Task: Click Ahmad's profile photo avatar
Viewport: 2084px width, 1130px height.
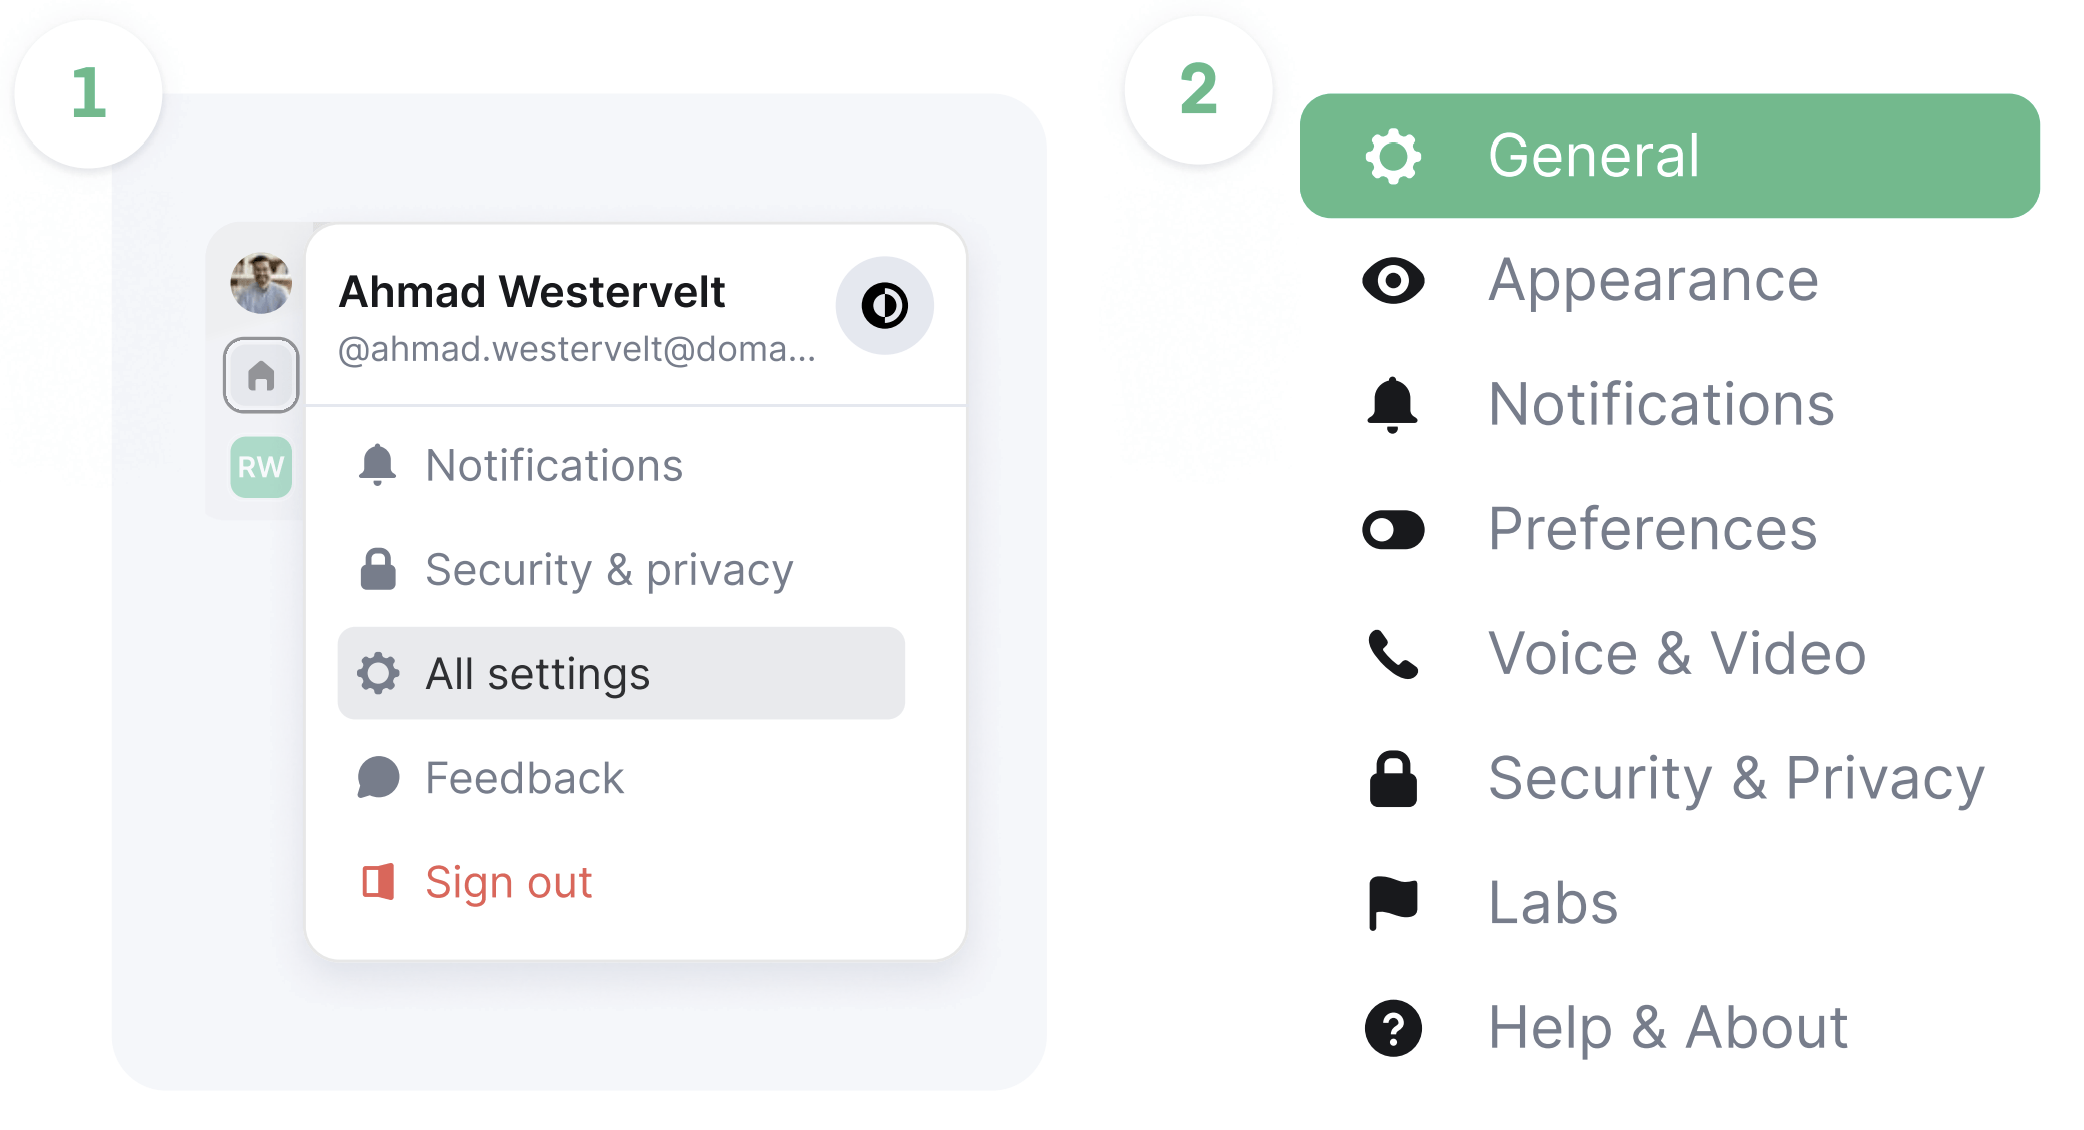Action: pyautogui.click(x=261, y=284)
